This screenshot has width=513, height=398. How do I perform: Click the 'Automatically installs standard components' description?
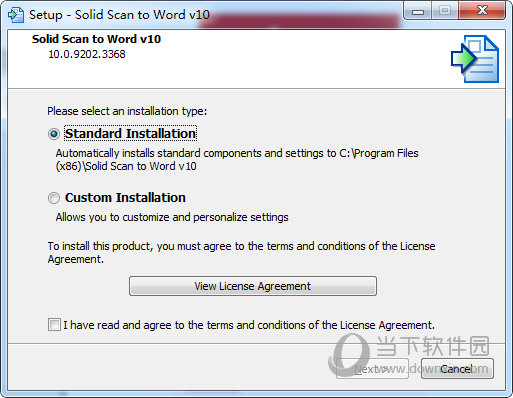click(237, 160)
